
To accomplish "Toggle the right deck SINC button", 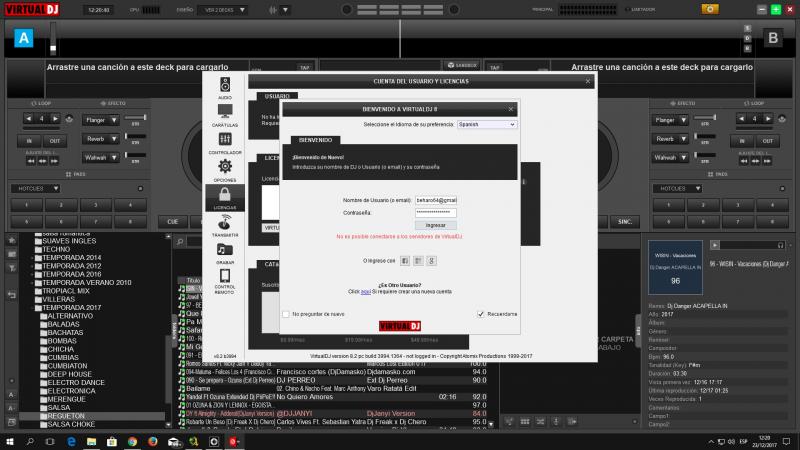I will tap(624, 222).
